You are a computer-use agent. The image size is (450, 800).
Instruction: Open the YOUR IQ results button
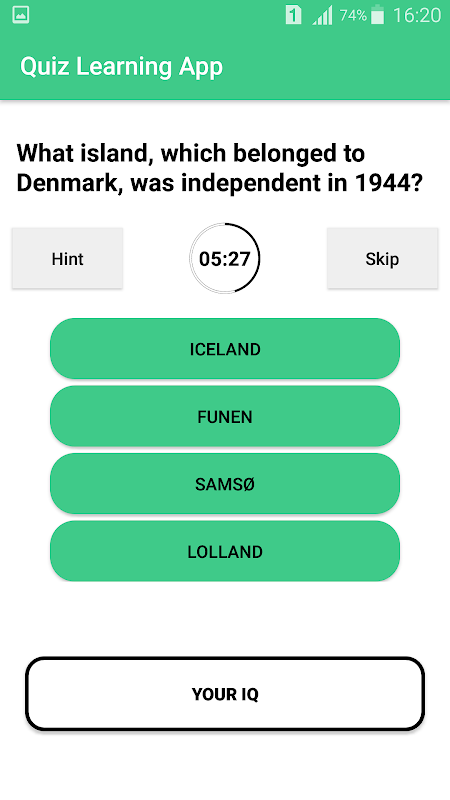(225, 694)
